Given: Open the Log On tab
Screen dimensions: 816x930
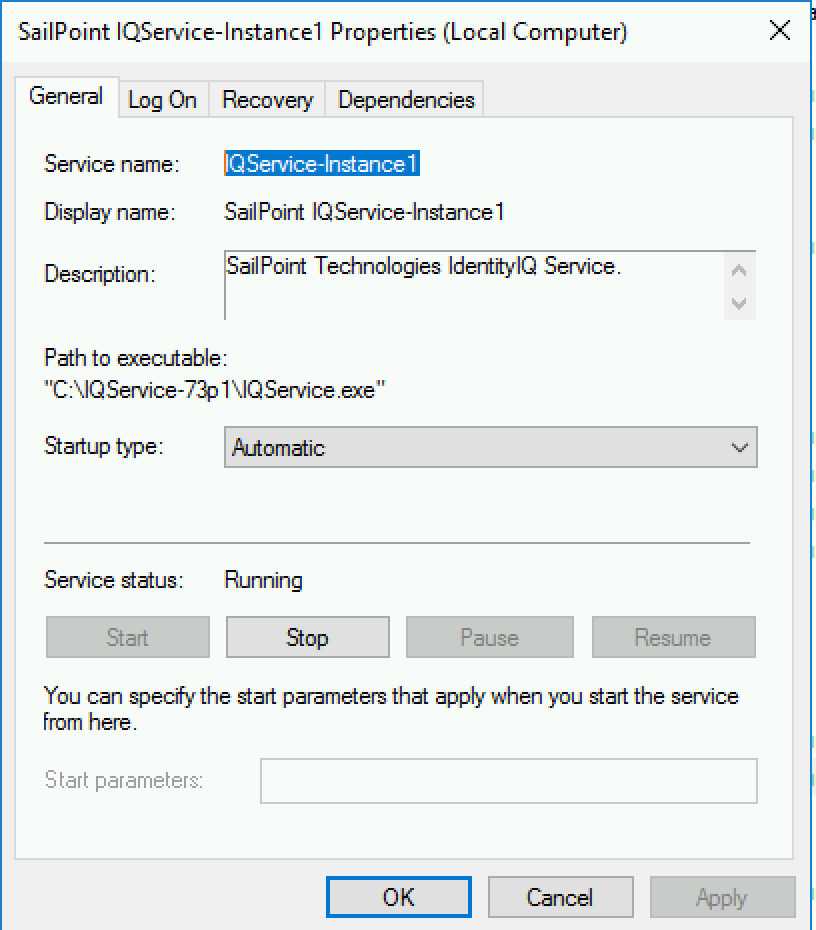Looking at the screenshot, I should (x=162, y=100).
